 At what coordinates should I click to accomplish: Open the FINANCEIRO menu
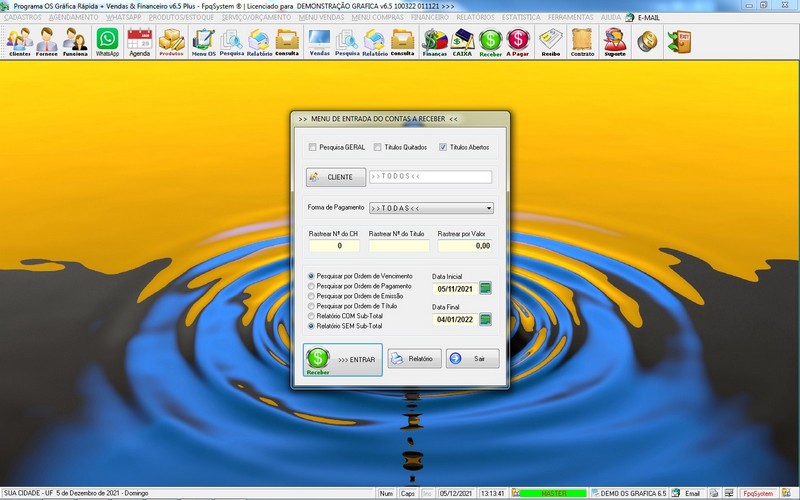tap(430, 17)
